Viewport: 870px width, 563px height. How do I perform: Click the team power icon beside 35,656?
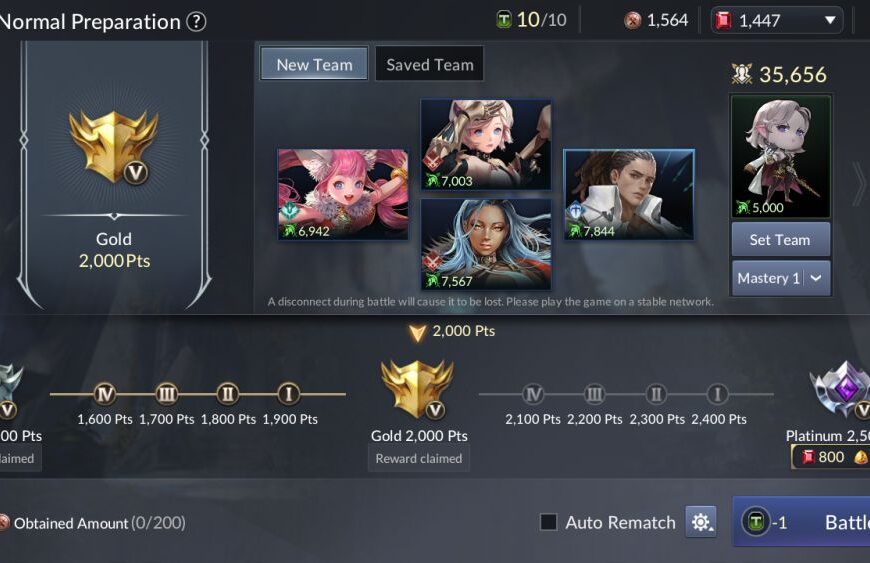pyautogui.click(x=741, y=74)
